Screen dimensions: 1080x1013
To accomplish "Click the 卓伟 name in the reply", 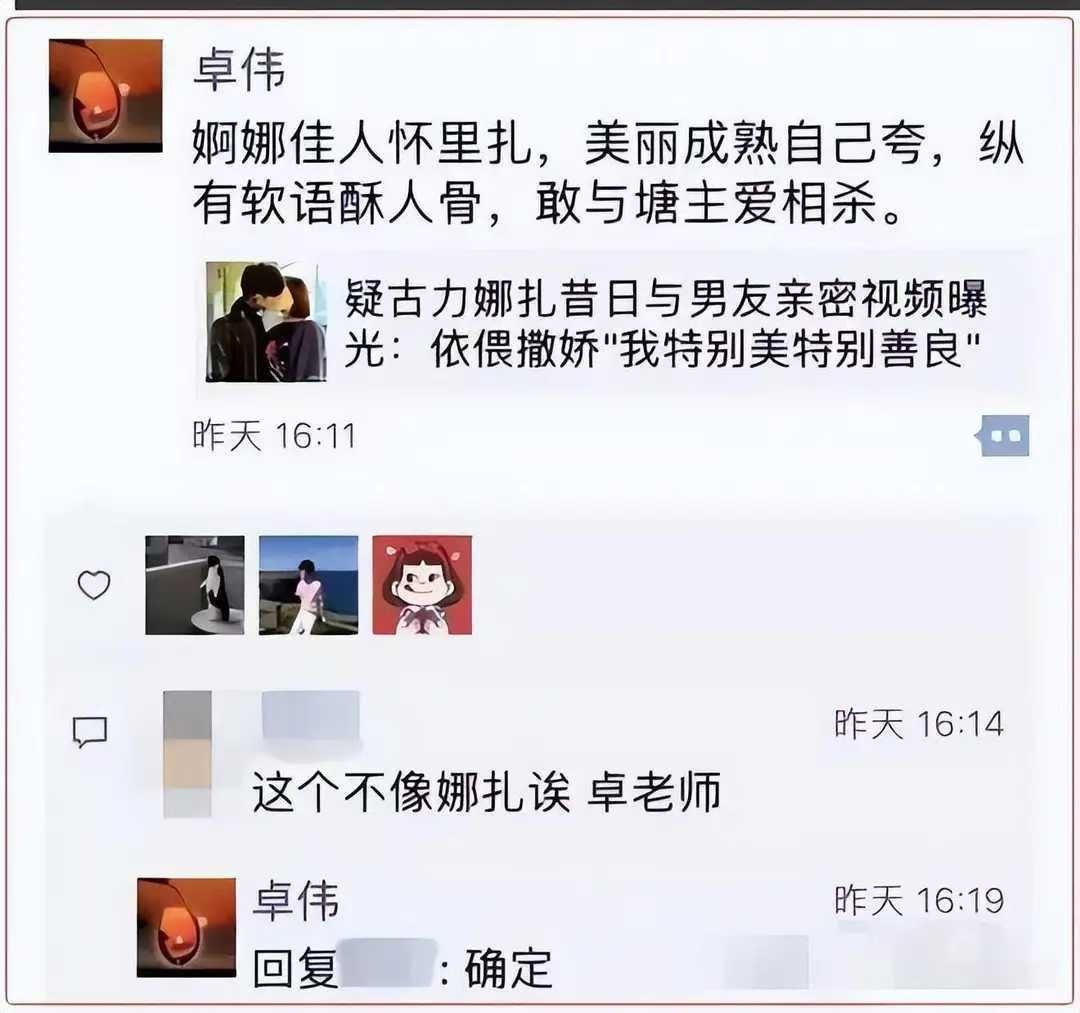I will [x=297, y=900].
